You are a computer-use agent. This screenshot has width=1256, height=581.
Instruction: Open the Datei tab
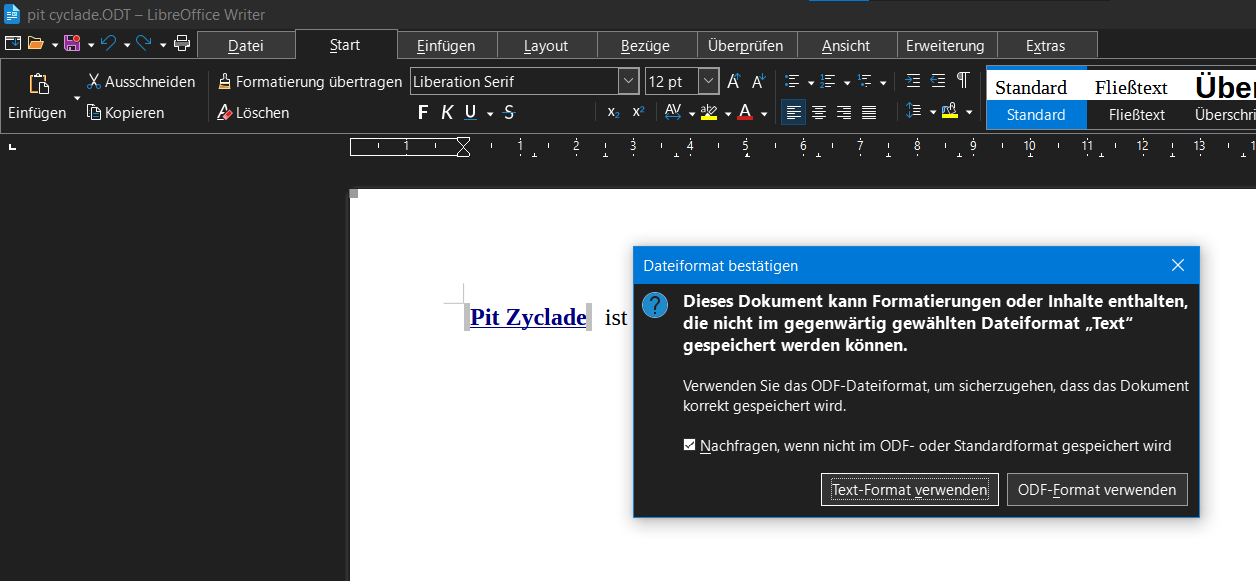(246, 45)
